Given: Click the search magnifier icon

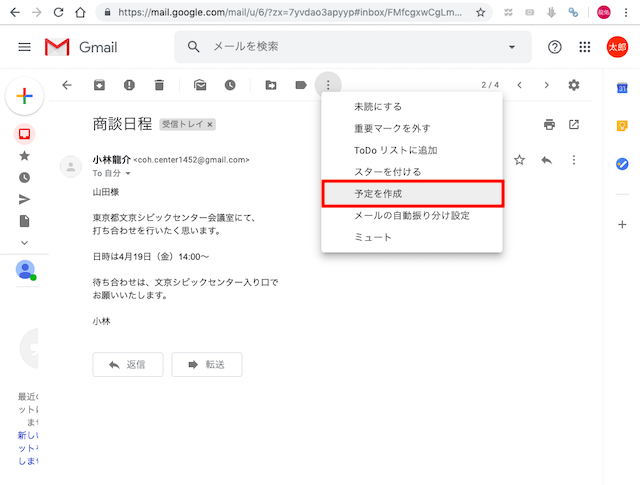Looking at the screenshot, I should tap(193, 47).
